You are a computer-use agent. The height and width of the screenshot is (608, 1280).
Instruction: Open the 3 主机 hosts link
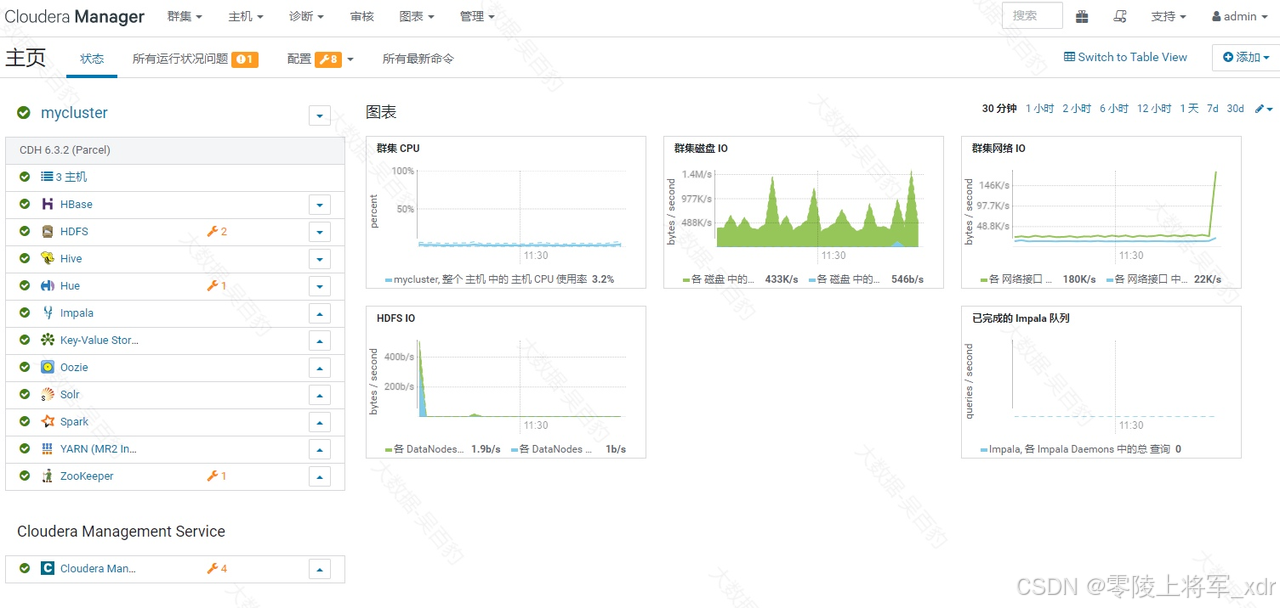(71, 176)
